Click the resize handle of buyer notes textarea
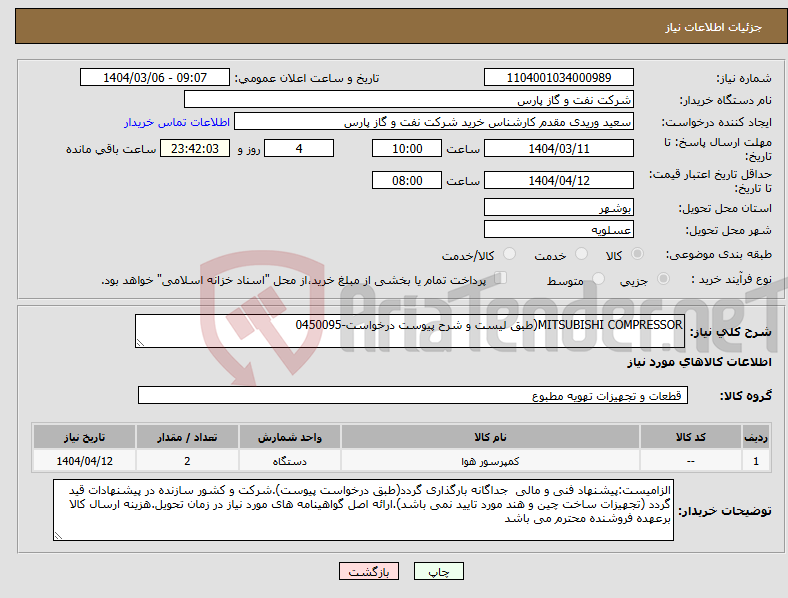 coord(58,536)
